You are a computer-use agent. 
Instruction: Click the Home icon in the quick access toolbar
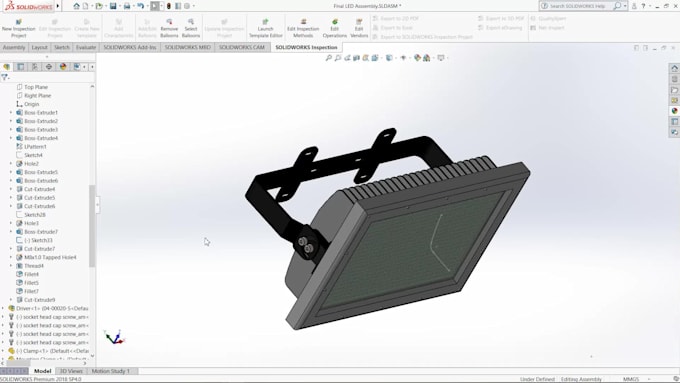pos(76,6)
